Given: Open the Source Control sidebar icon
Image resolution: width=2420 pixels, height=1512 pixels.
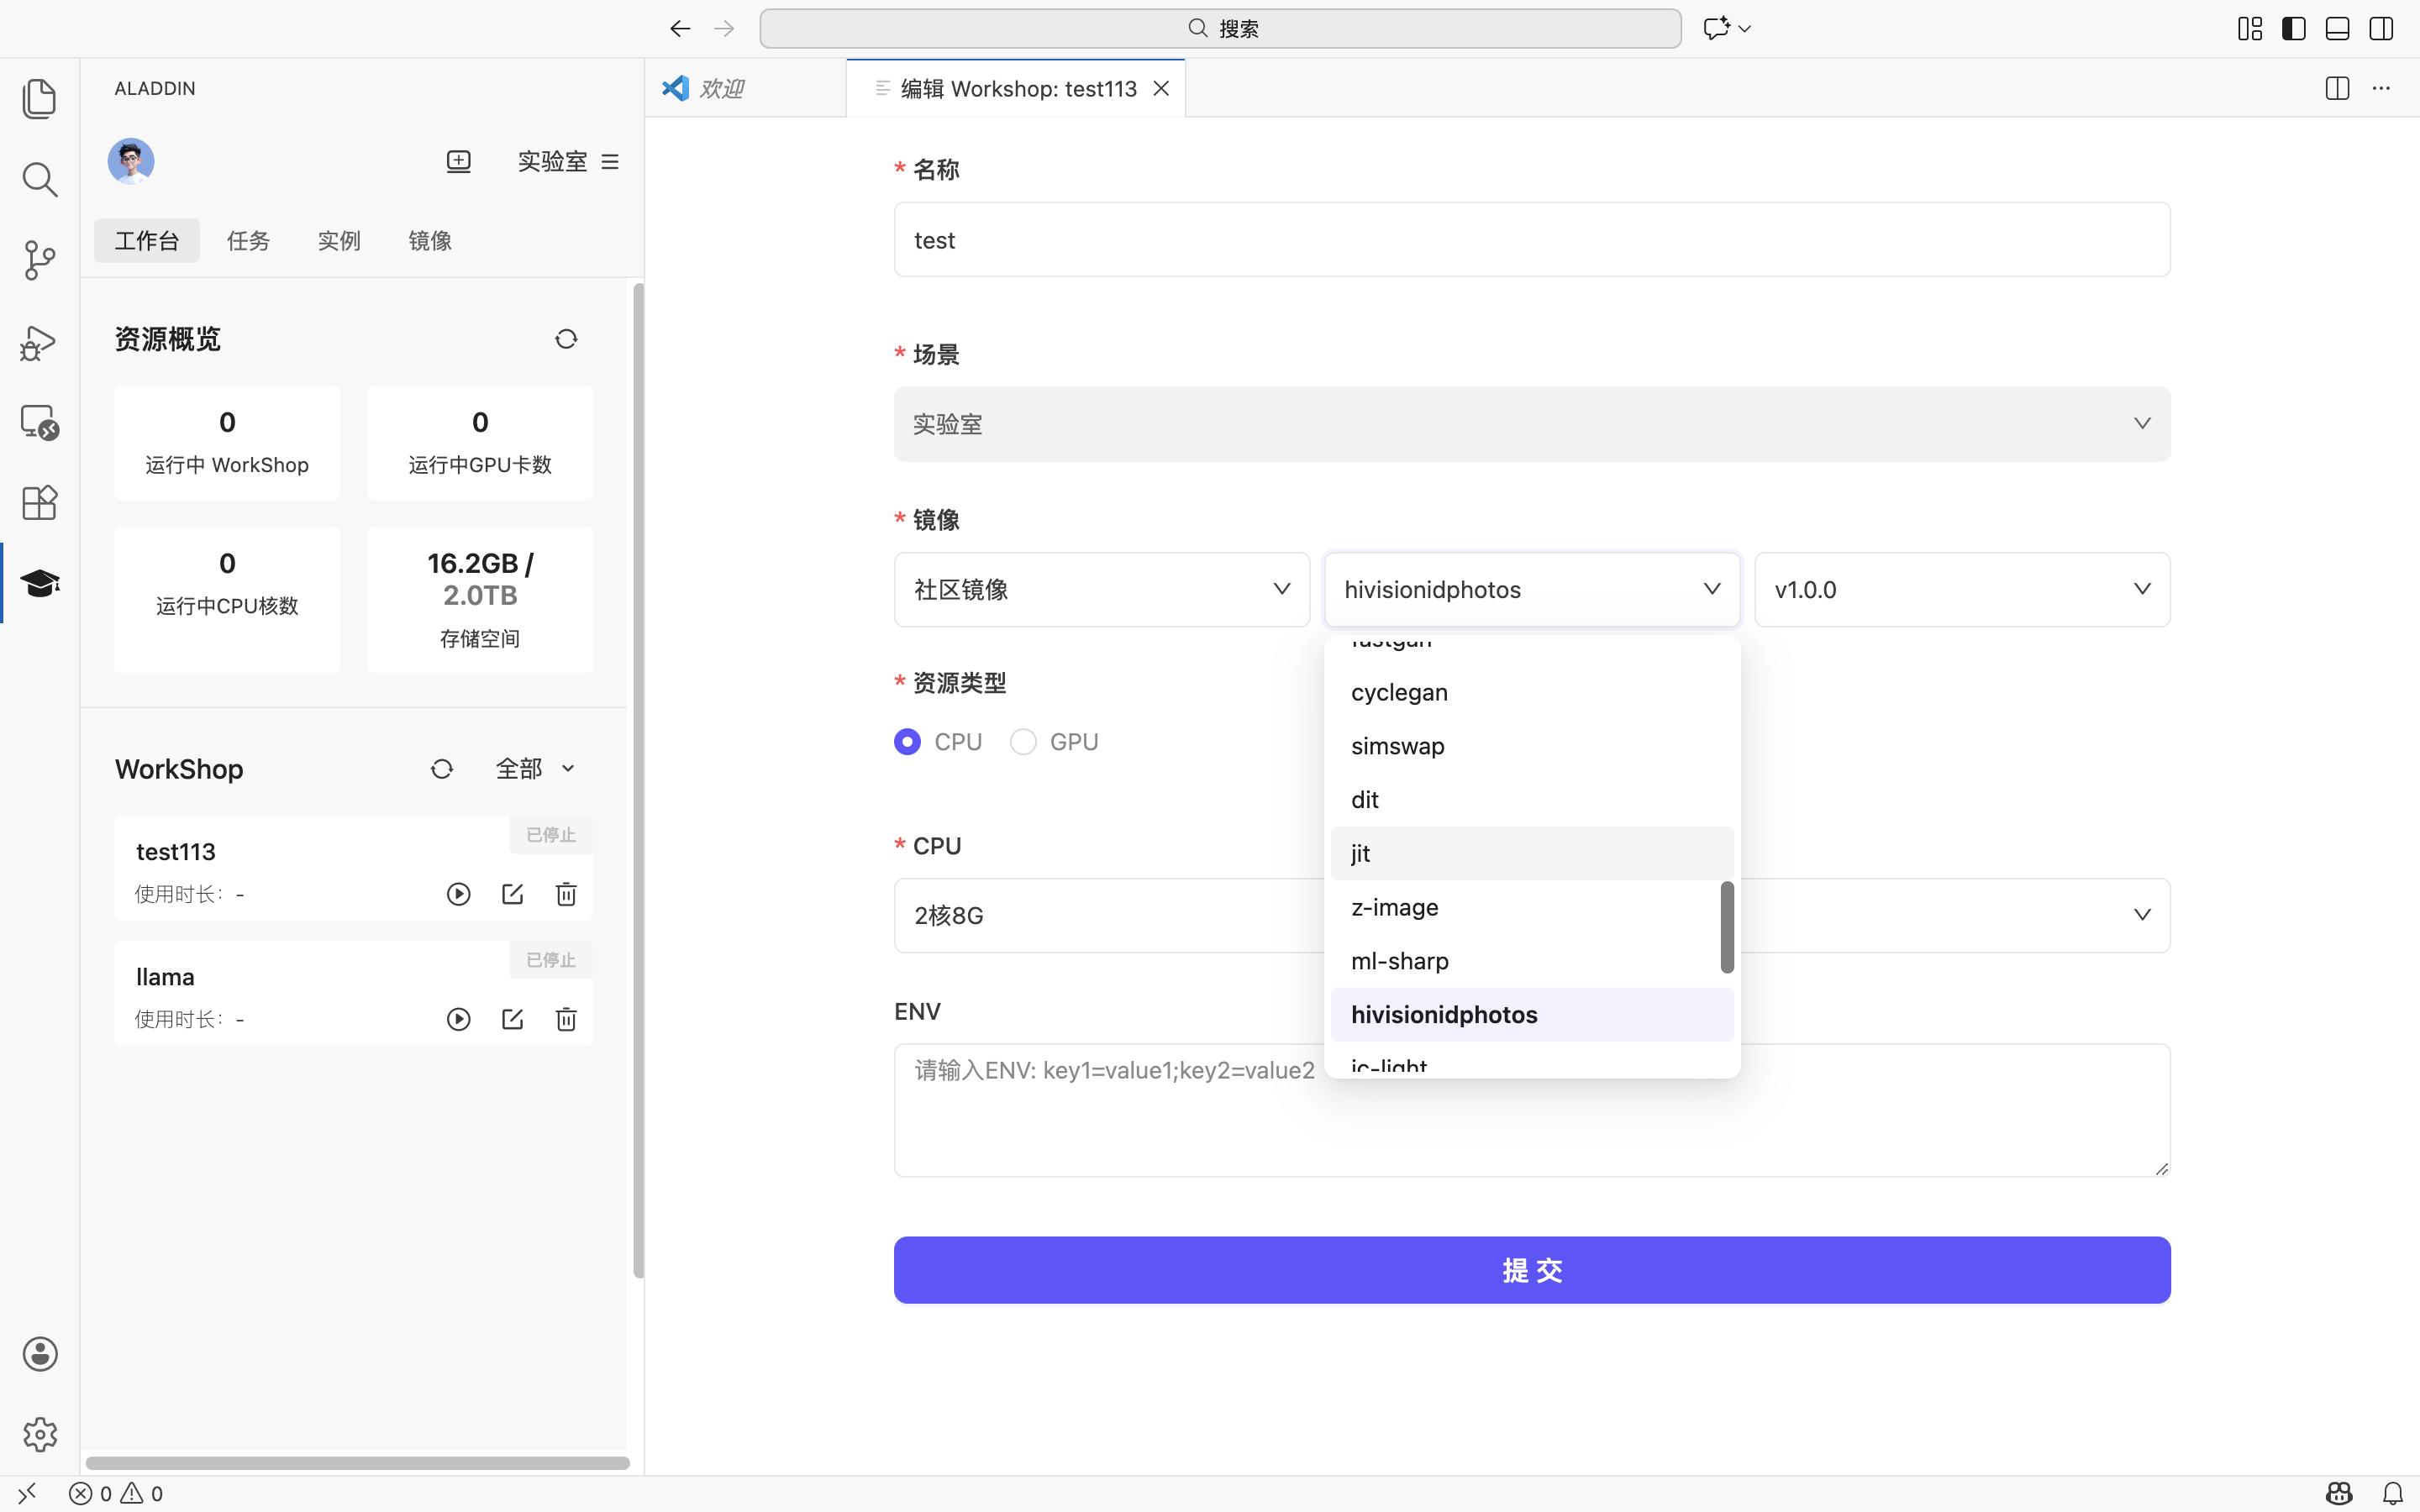Looking at the screenshot, I should point(39,260).
